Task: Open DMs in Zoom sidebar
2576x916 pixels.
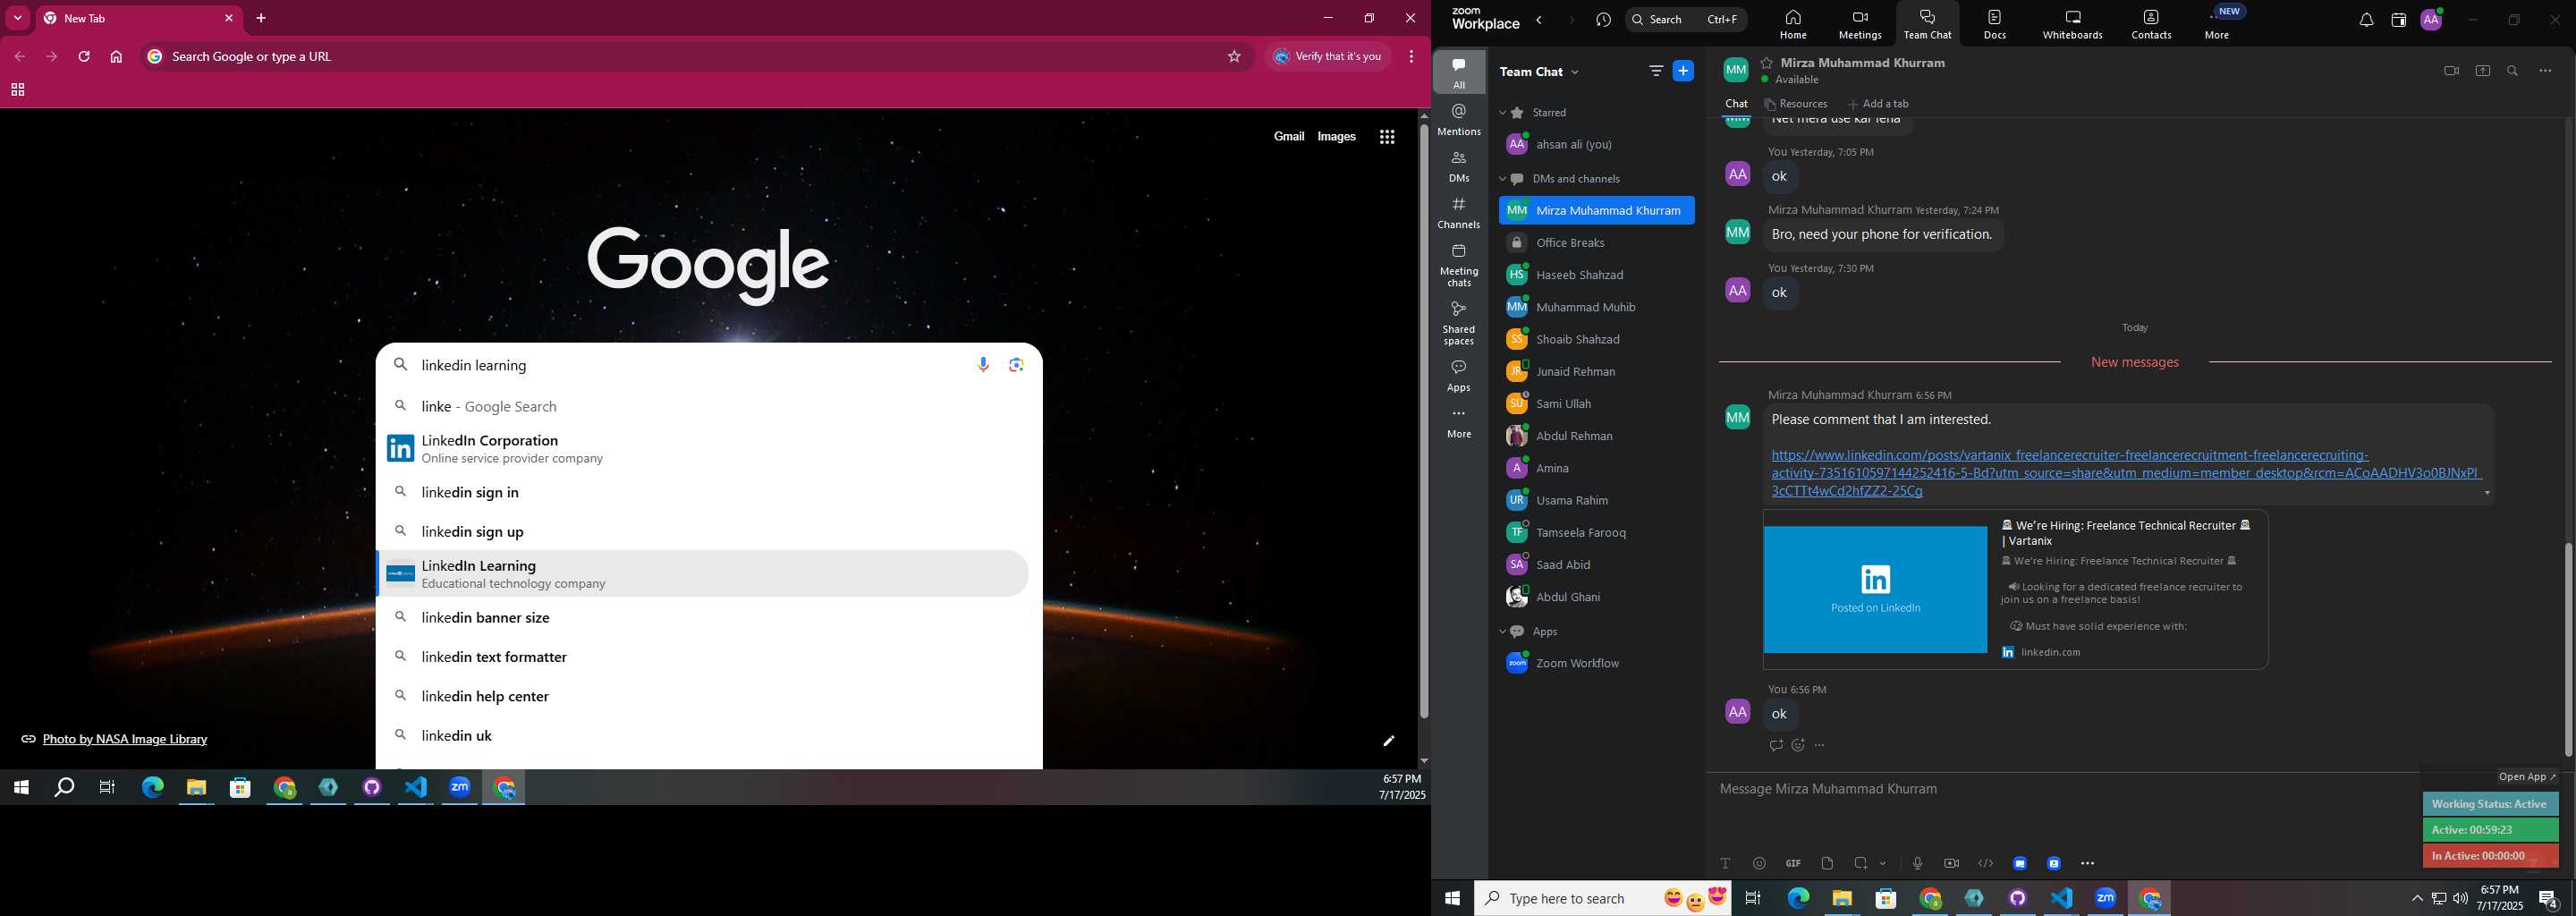Action: coord(1459,166)
